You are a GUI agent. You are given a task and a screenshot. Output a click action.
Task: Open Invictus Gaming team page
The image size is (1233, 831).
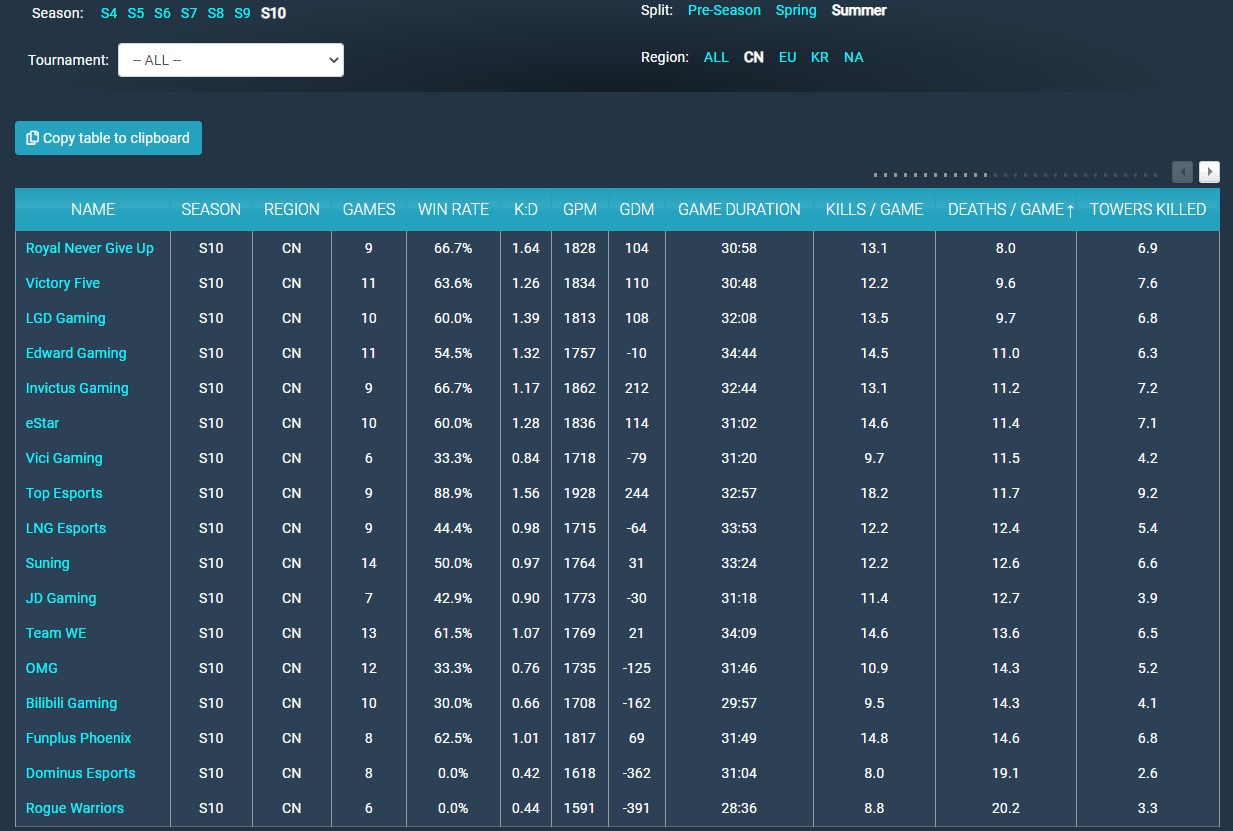pos(77,388)
